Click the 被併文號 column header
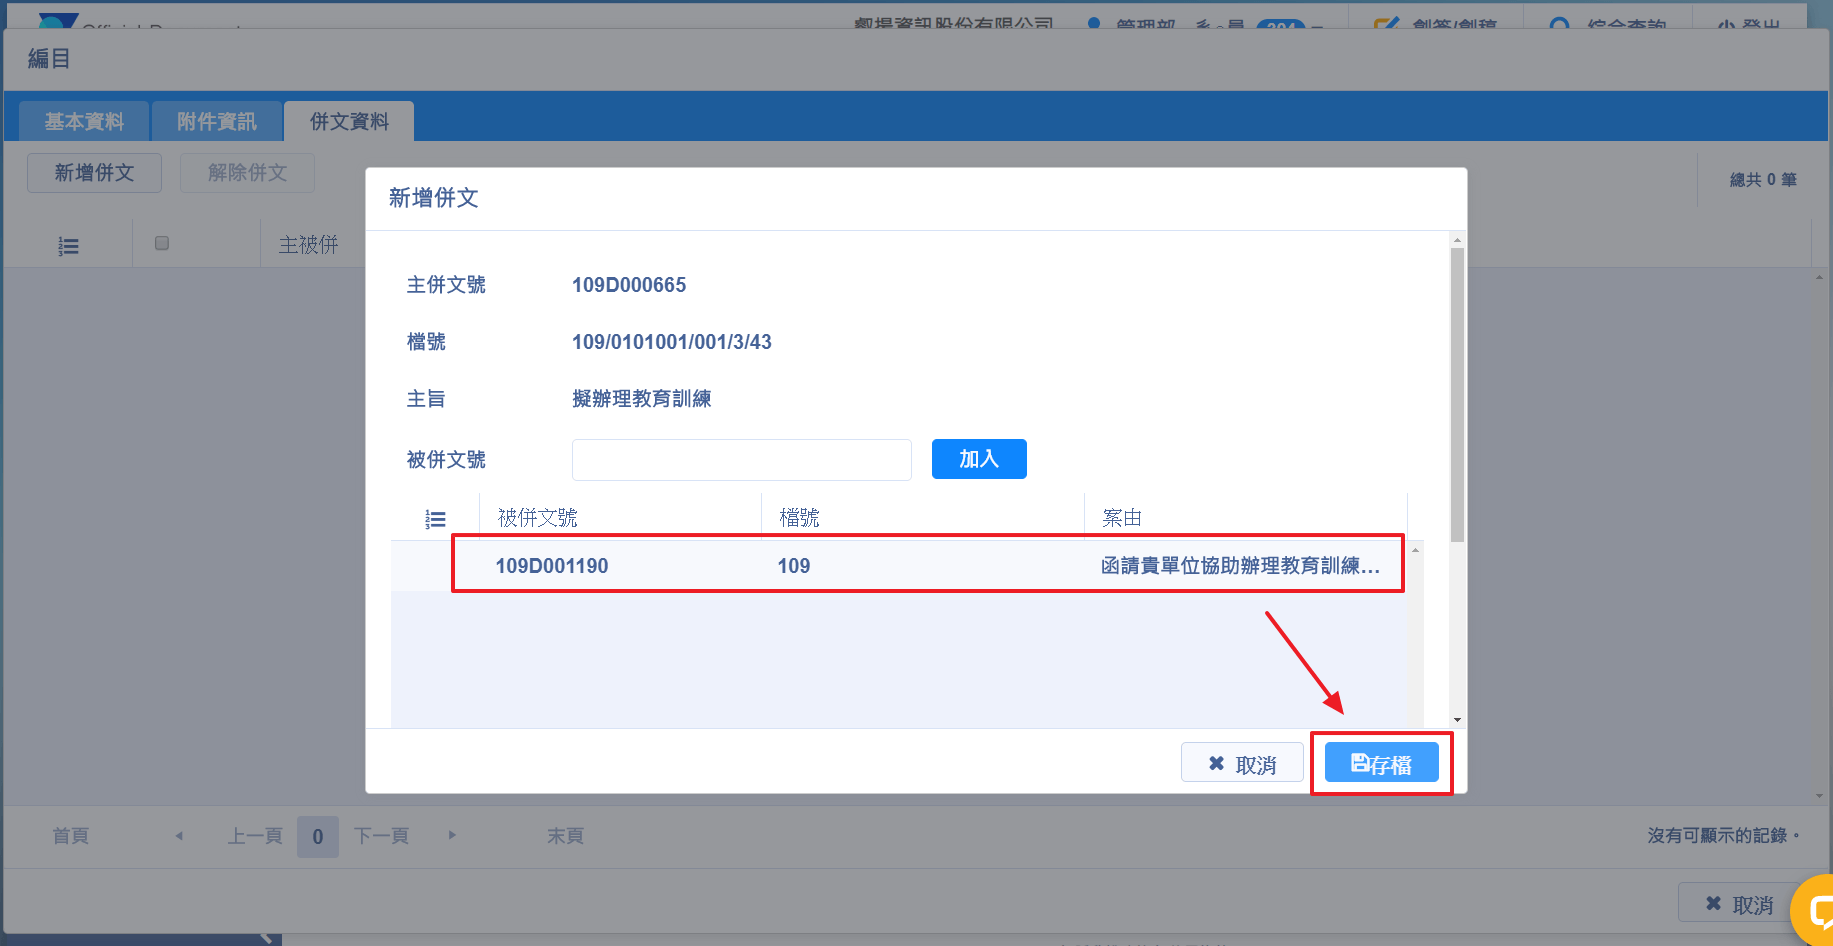1833x946 pixels. coord(538,518)
